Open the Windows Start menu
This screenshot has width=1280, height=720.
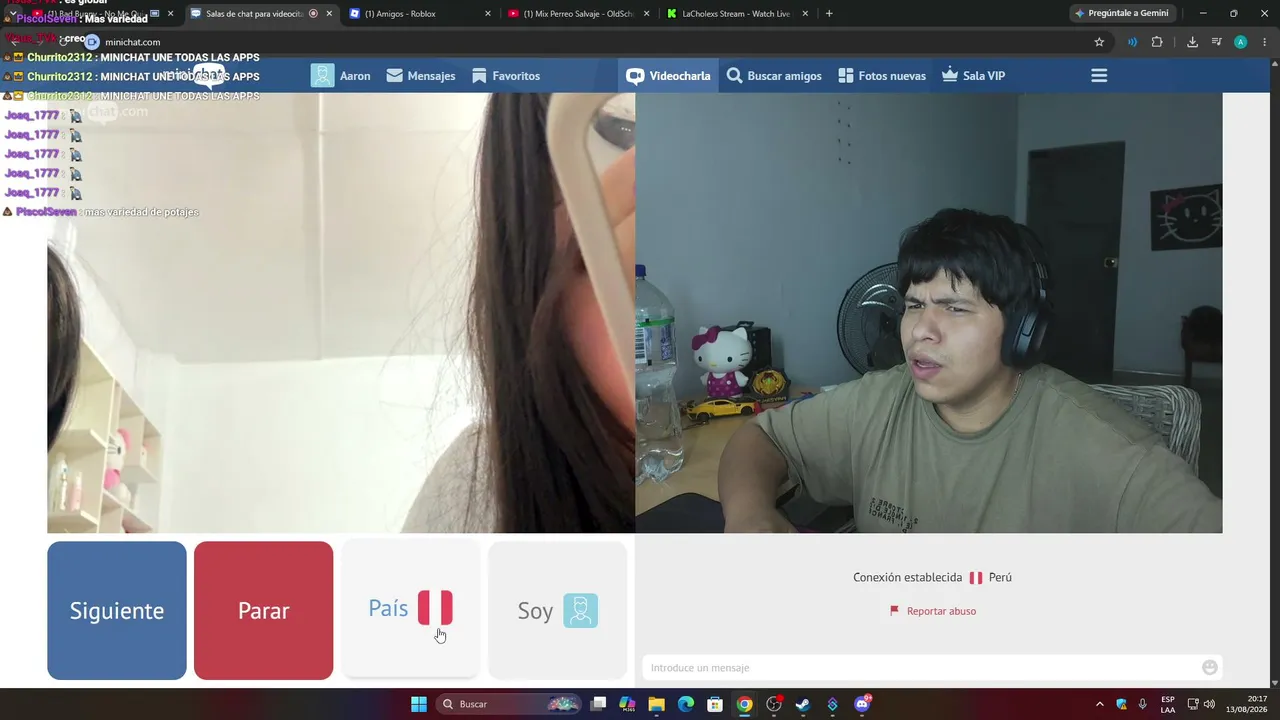pos(419,704)
